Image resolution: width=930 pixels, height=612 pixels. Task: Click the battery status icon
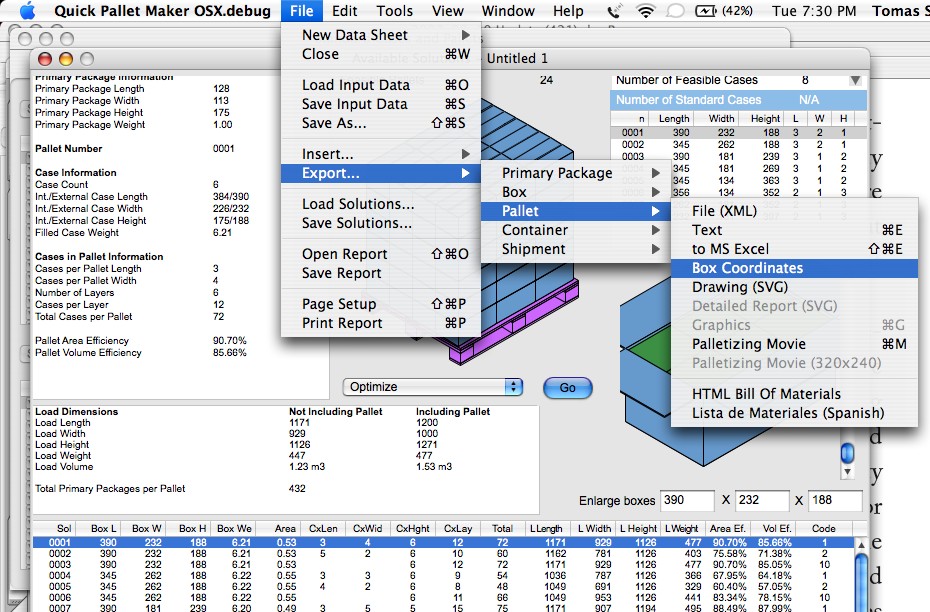[705, 11]
